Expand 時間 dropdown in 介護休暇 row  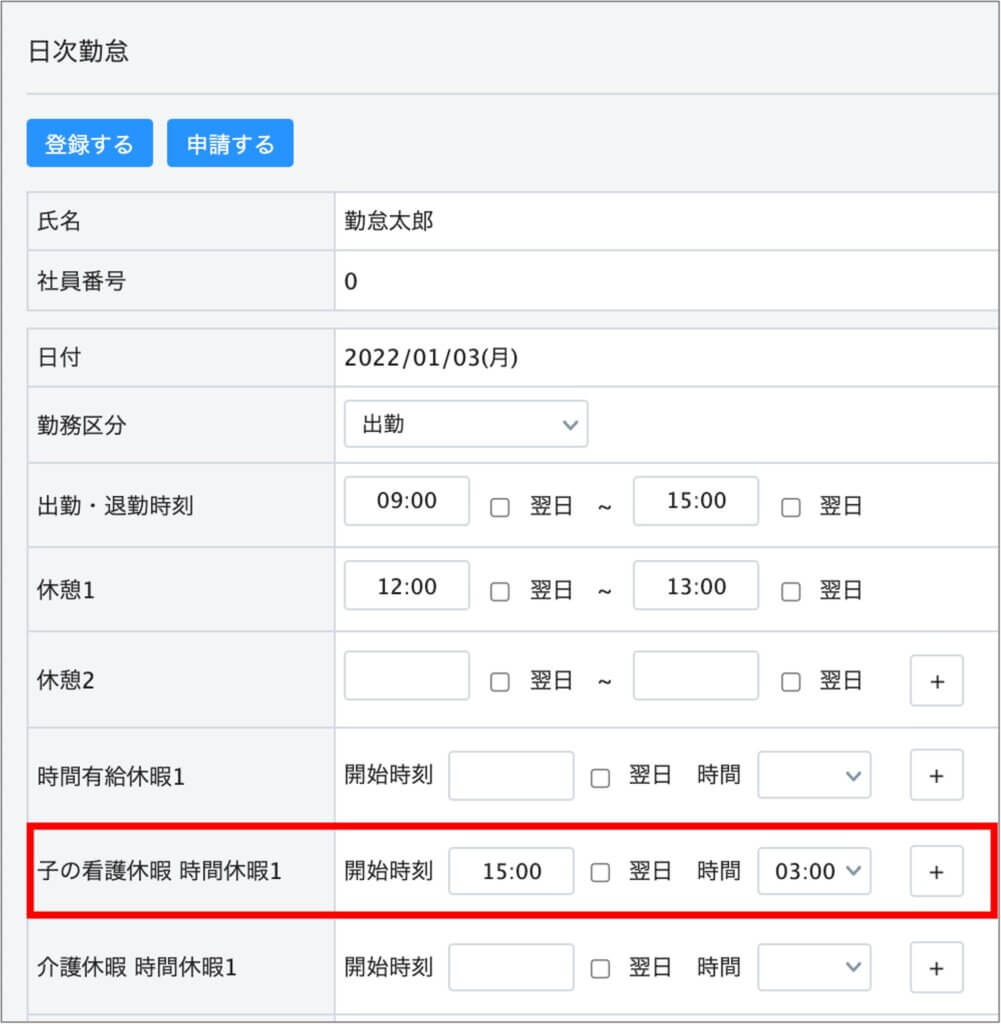click(813, 967)
